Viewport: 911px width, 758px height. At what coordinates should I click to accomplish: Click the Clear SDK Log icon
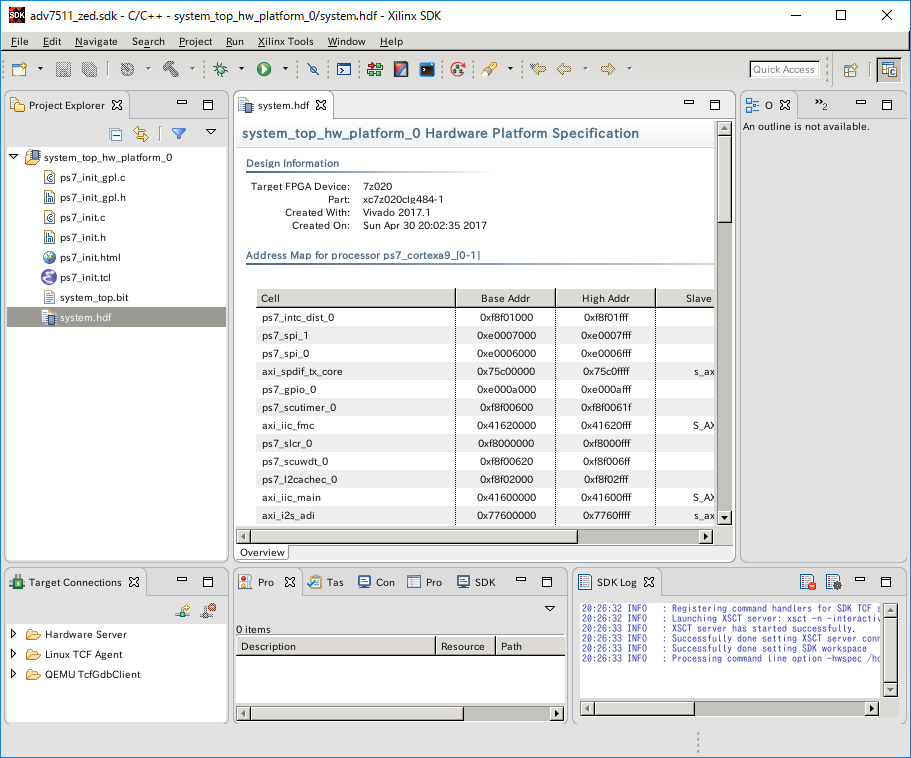pos(808,582)
